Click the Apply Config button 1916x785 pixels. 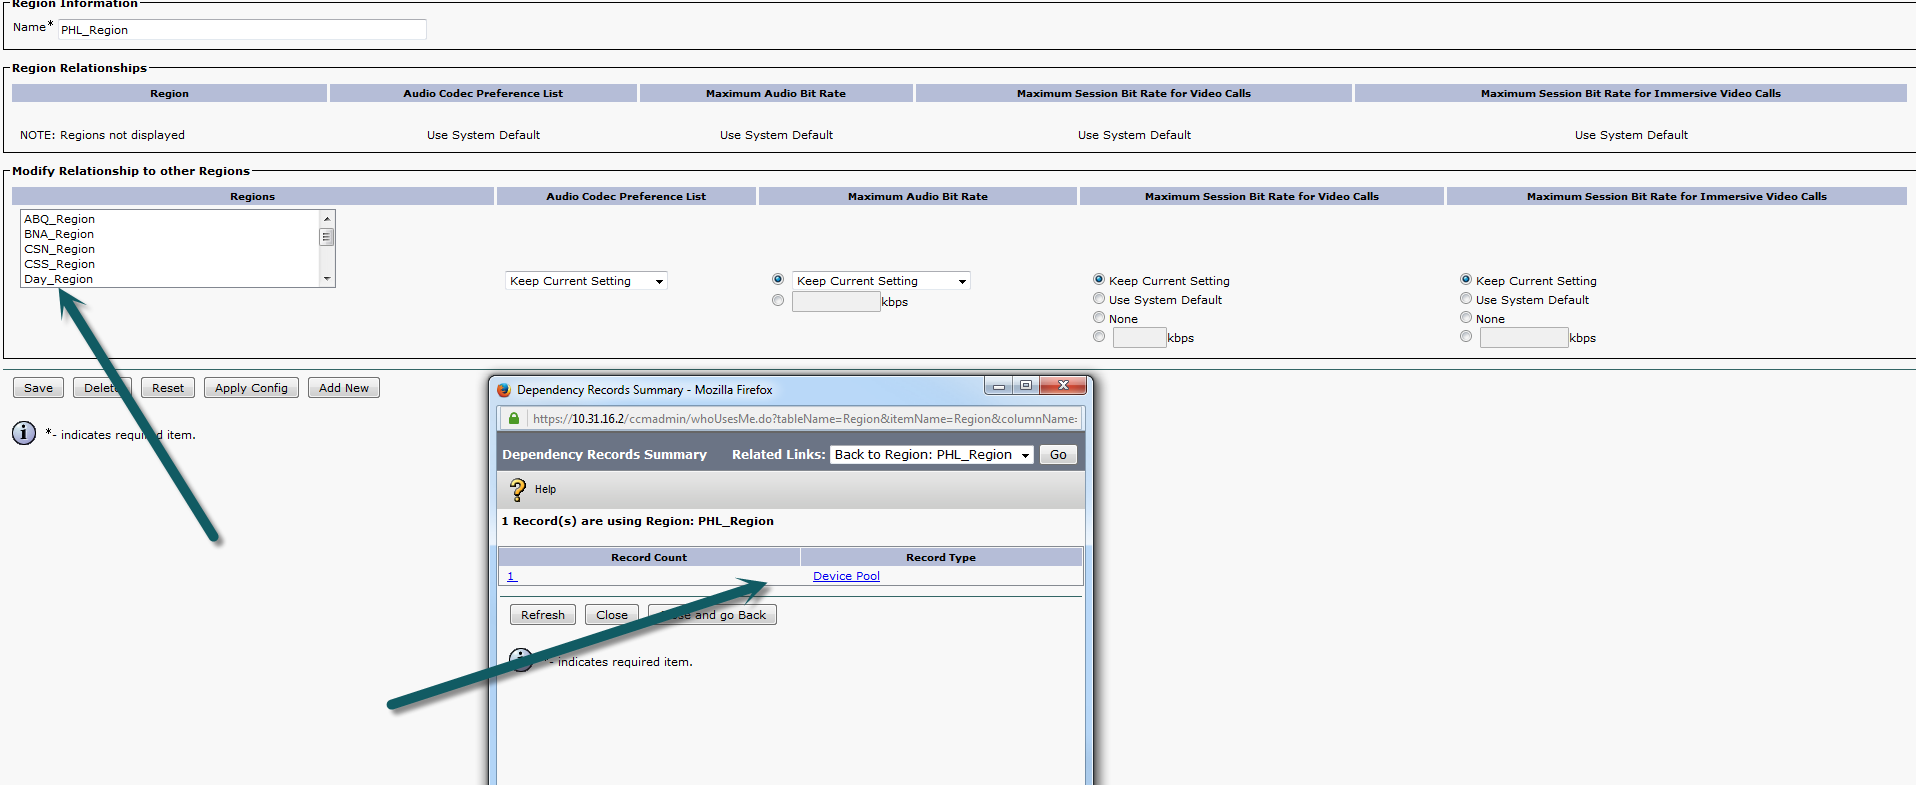tap(251, 388)
